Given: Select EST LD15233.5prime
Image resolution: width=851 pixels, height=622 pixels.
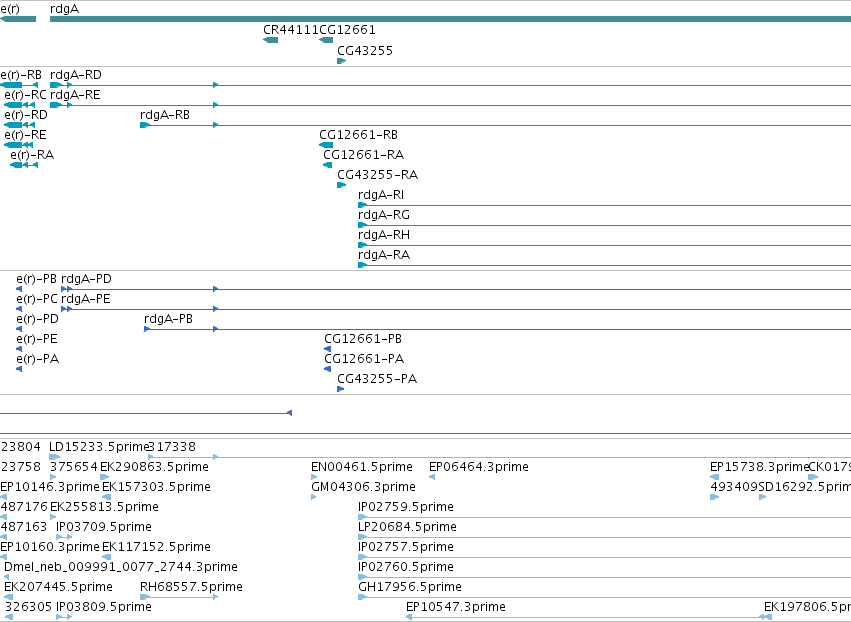Looking at the screenshot, I should coord(98,447).
